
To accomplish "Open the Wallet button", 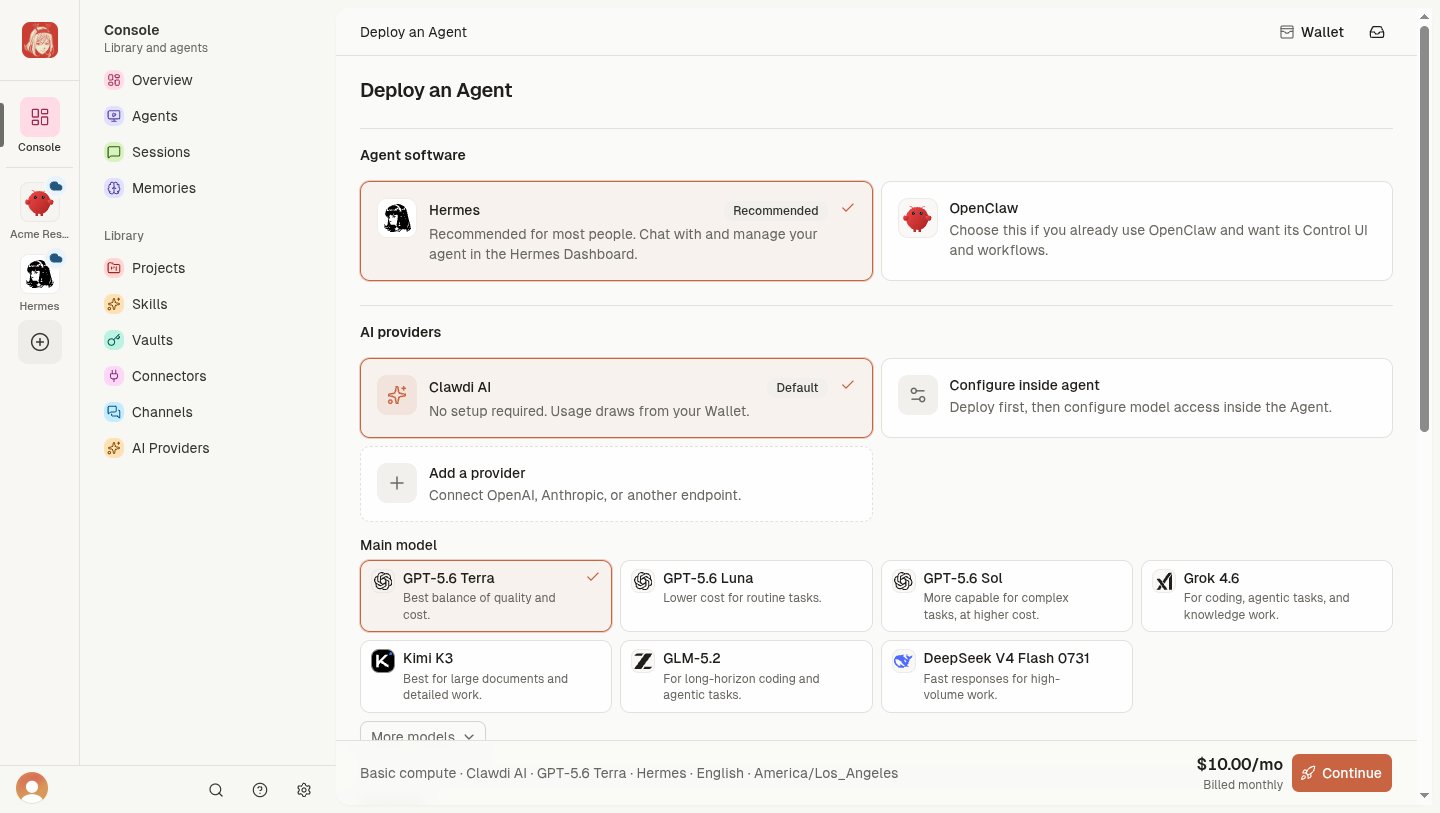I will (1312, 32).
